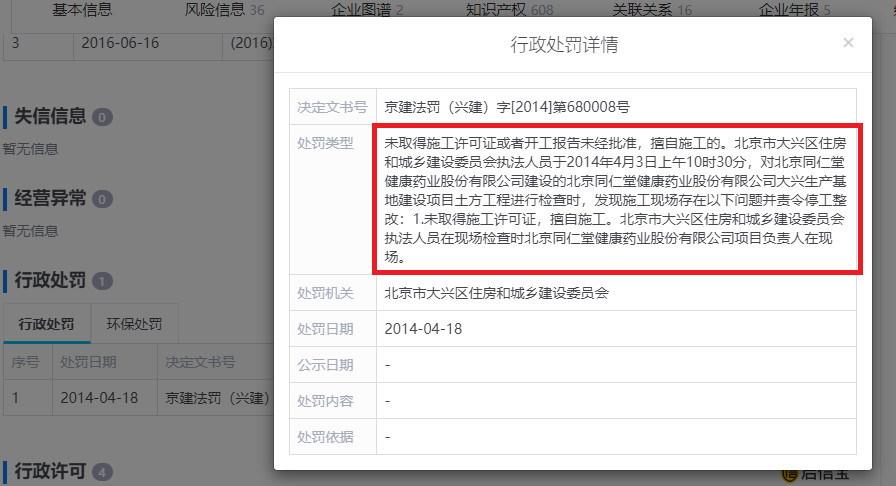Open the 企业图谱 tab
This screenshot has width=896, height=486.
pos(367,10)
